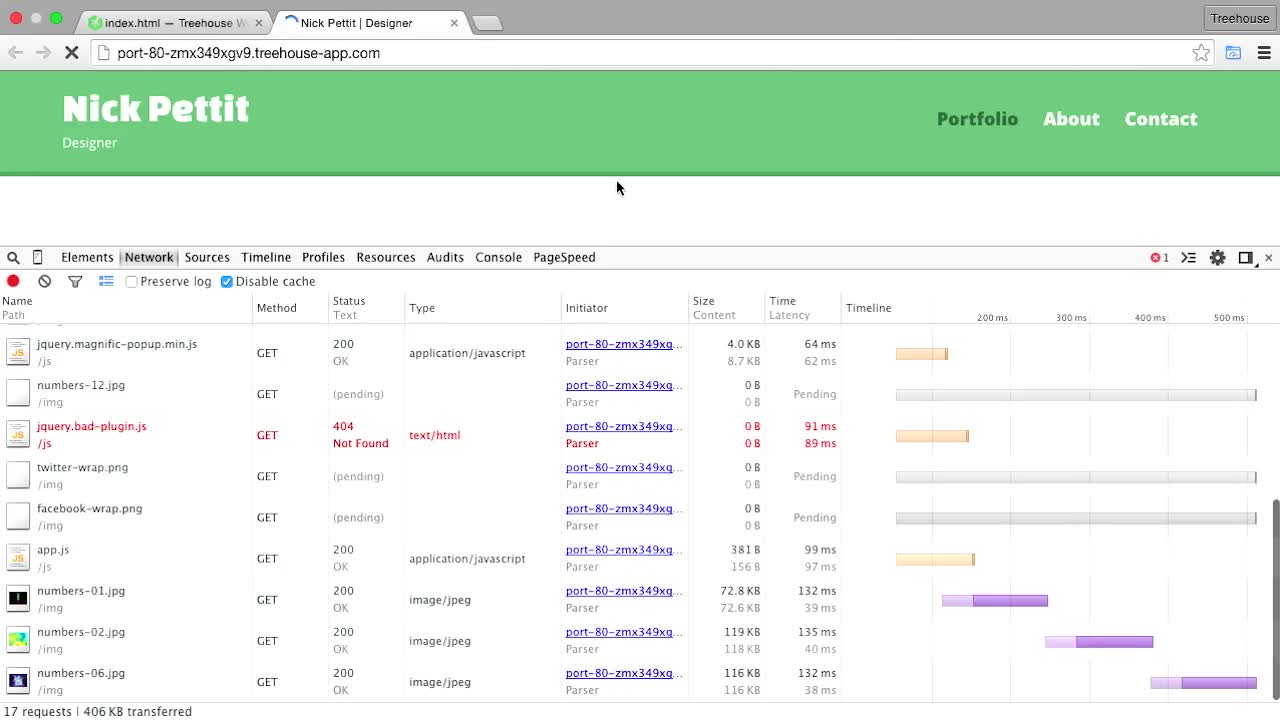1280x720 pixels.
Task: Change DevTools dock position icon
Action: coord(1245,257)
